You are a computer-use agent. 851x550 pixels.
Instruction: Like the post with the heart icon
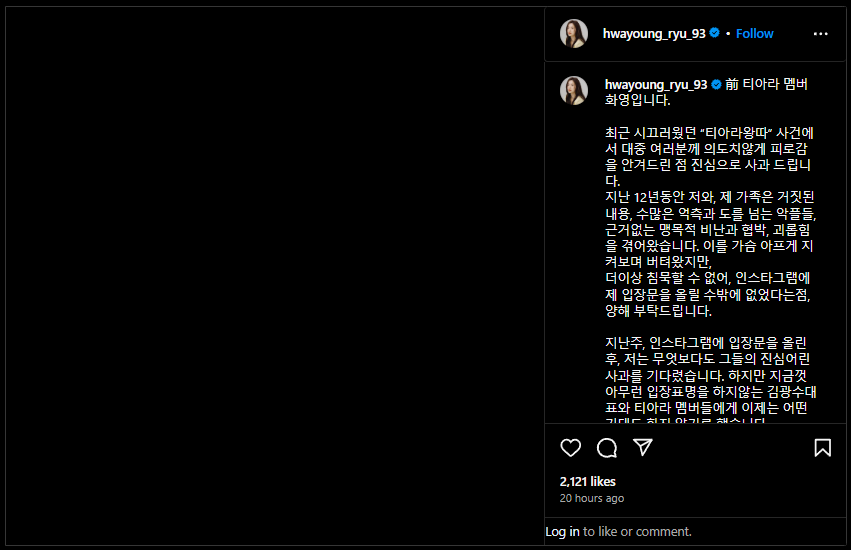pyautogui.click(x=570, y=448)
